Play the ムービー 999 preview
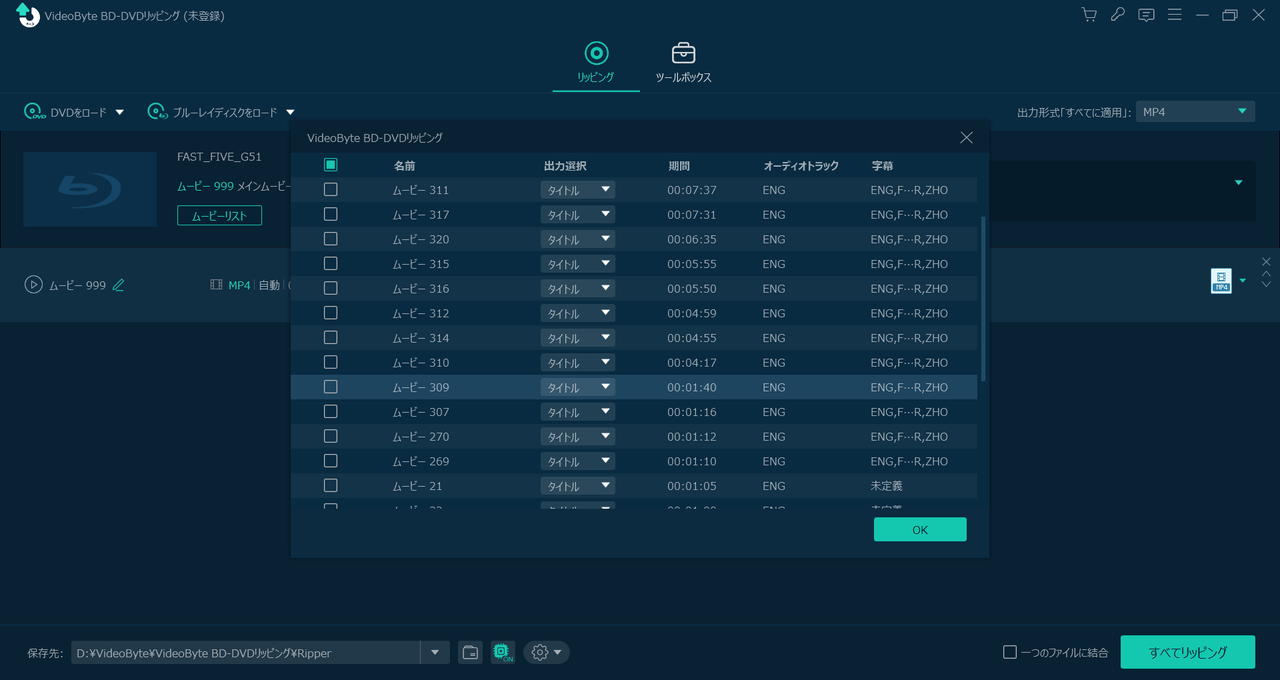Image resolution: width=1280 pixels, height=680 pixels. point(33,285)
